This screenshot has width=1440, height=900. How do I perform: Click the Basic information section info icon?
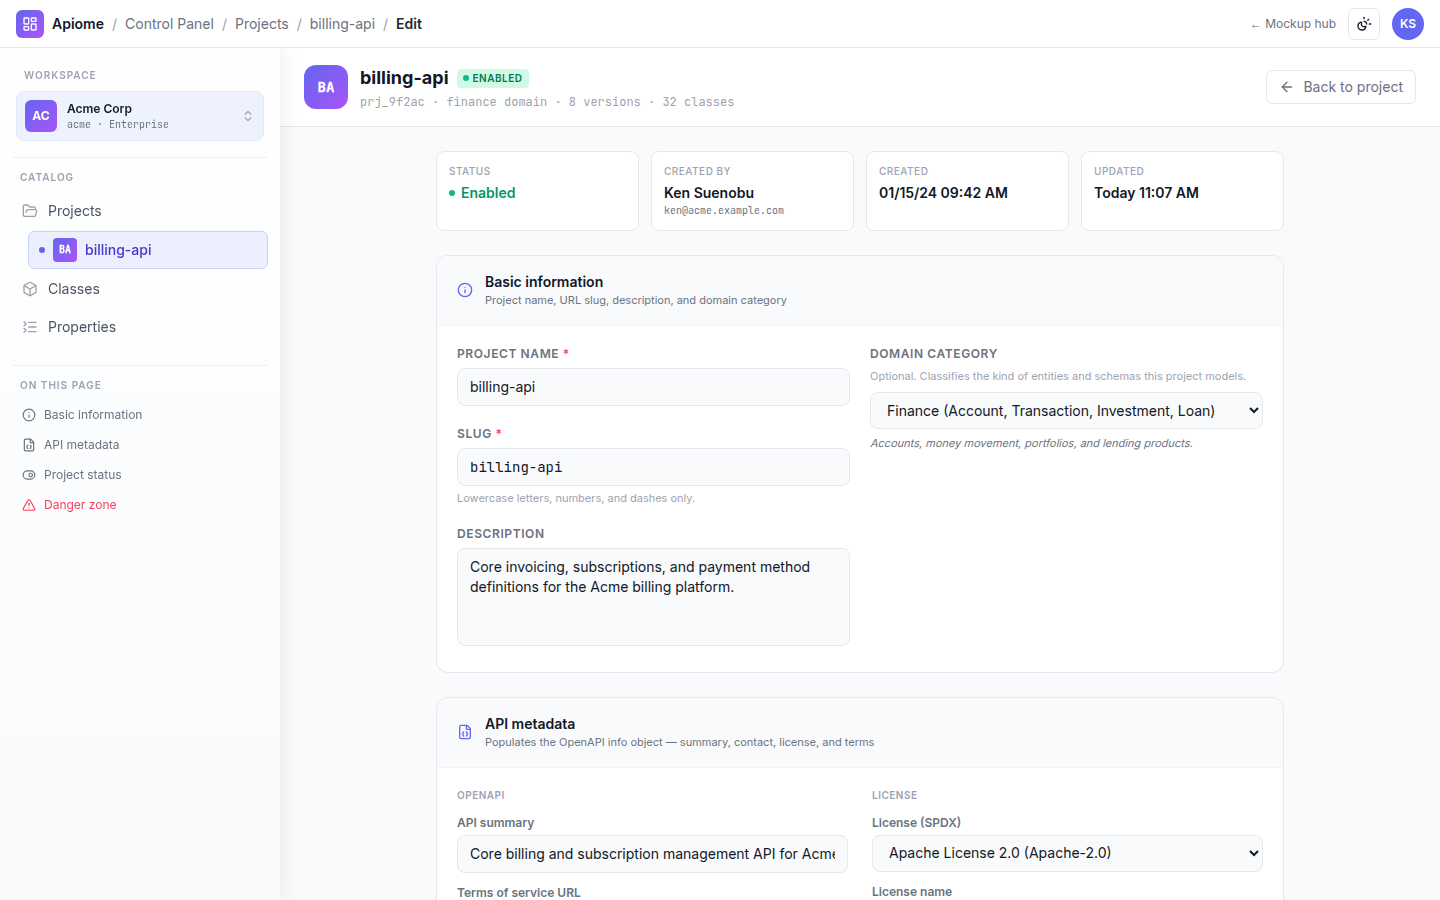[465, 290]
